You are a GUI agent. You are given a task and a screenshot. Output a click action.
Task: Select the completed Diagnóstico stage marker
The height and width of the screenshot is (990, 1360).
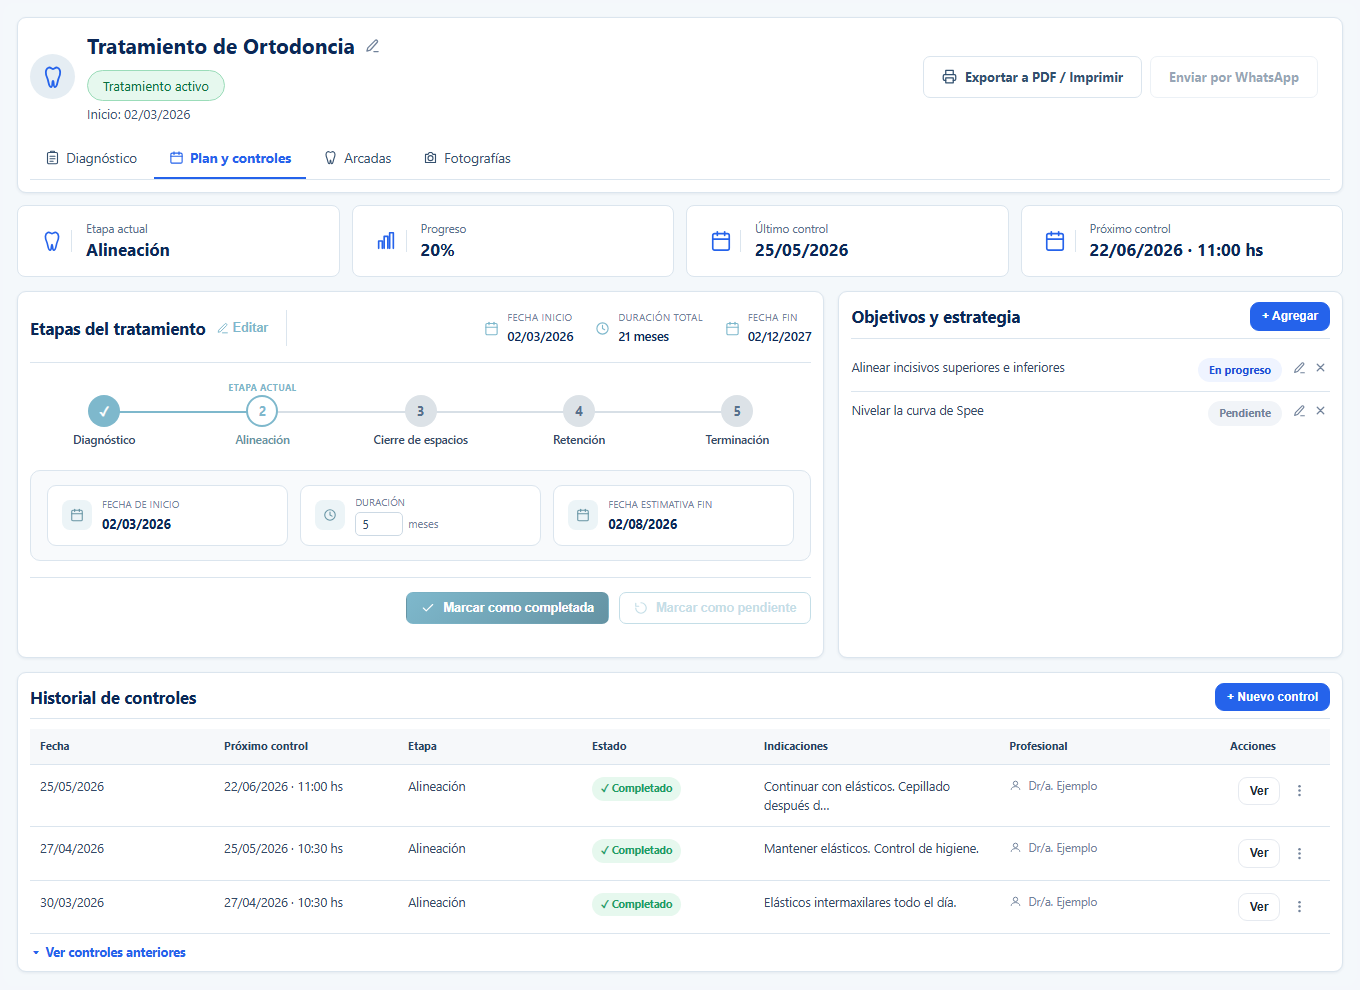pyautogui.click(x=104, y=411)
